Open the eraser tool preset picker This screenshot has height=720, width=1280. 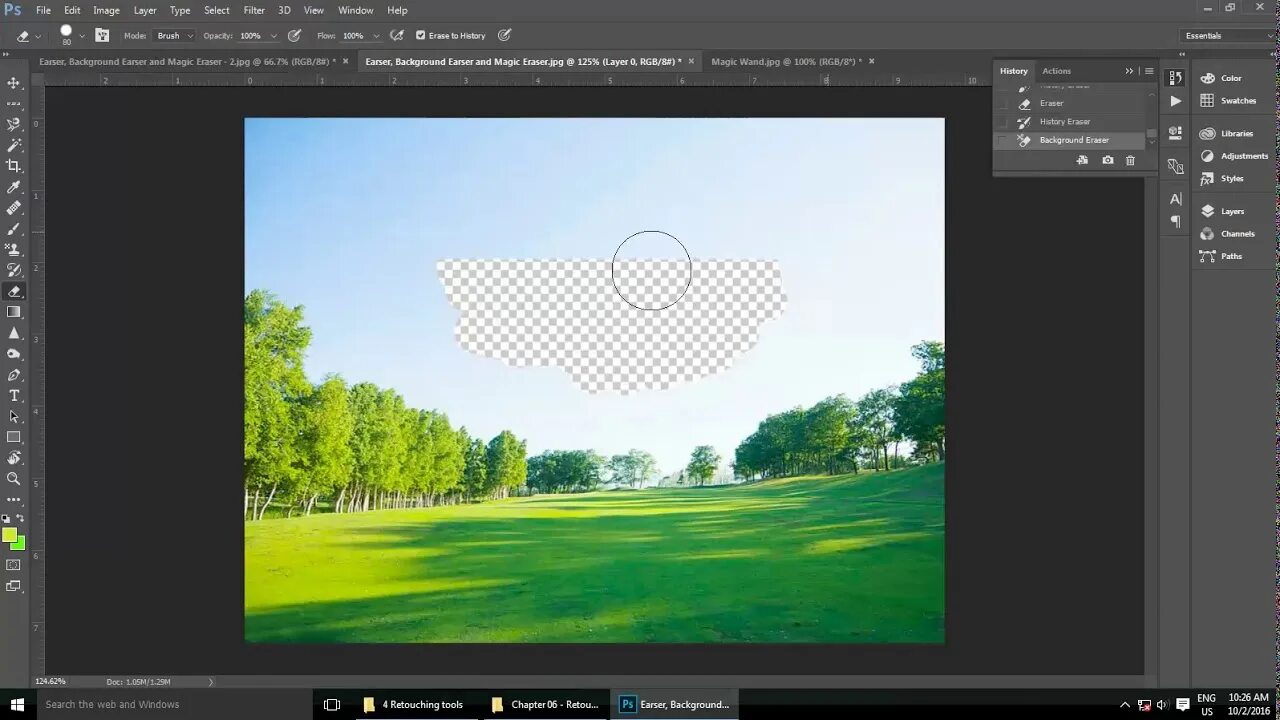[x=28, y=36]
